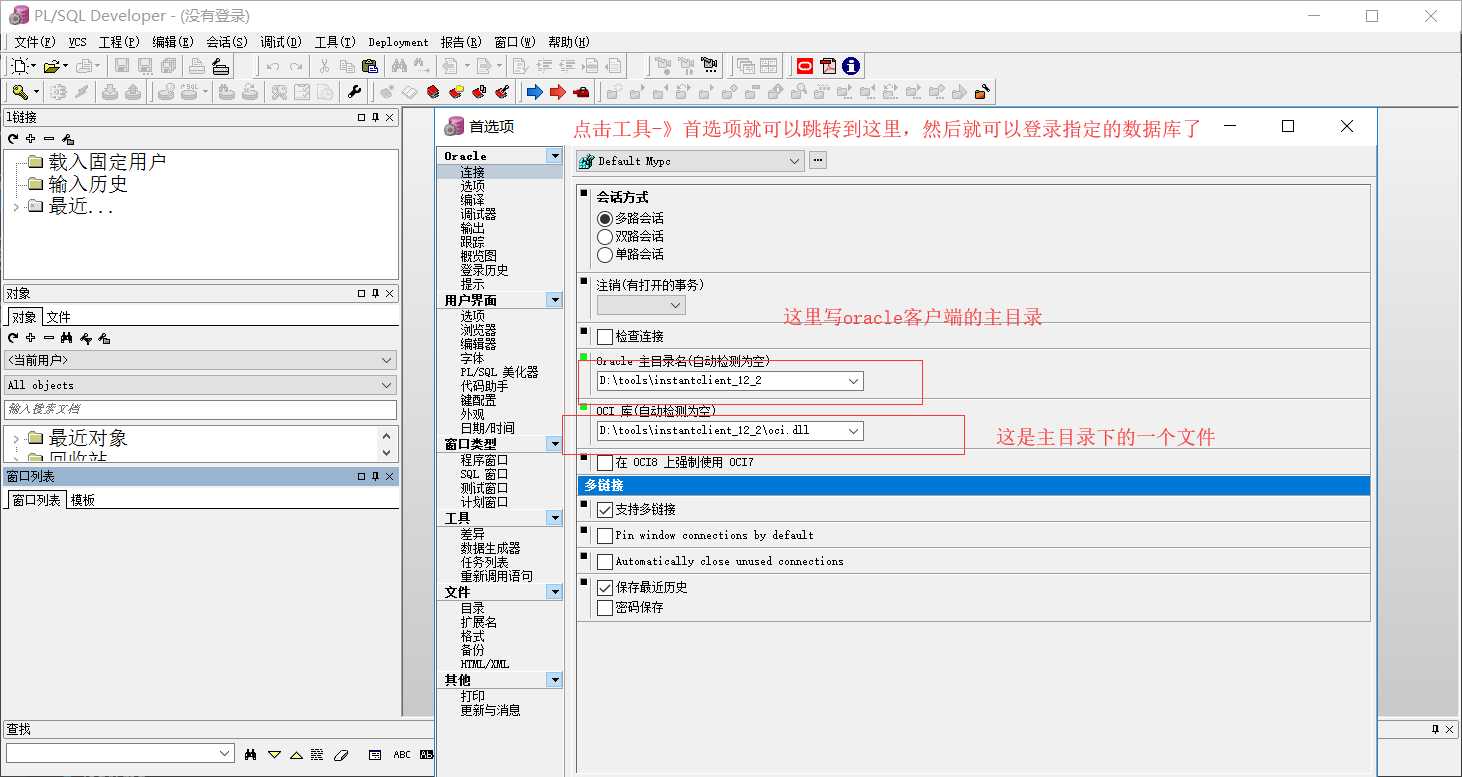Screen dimensions: 1462x777
Task: Select SQL 窗口 preference page
Action: (x=484, y=474)
